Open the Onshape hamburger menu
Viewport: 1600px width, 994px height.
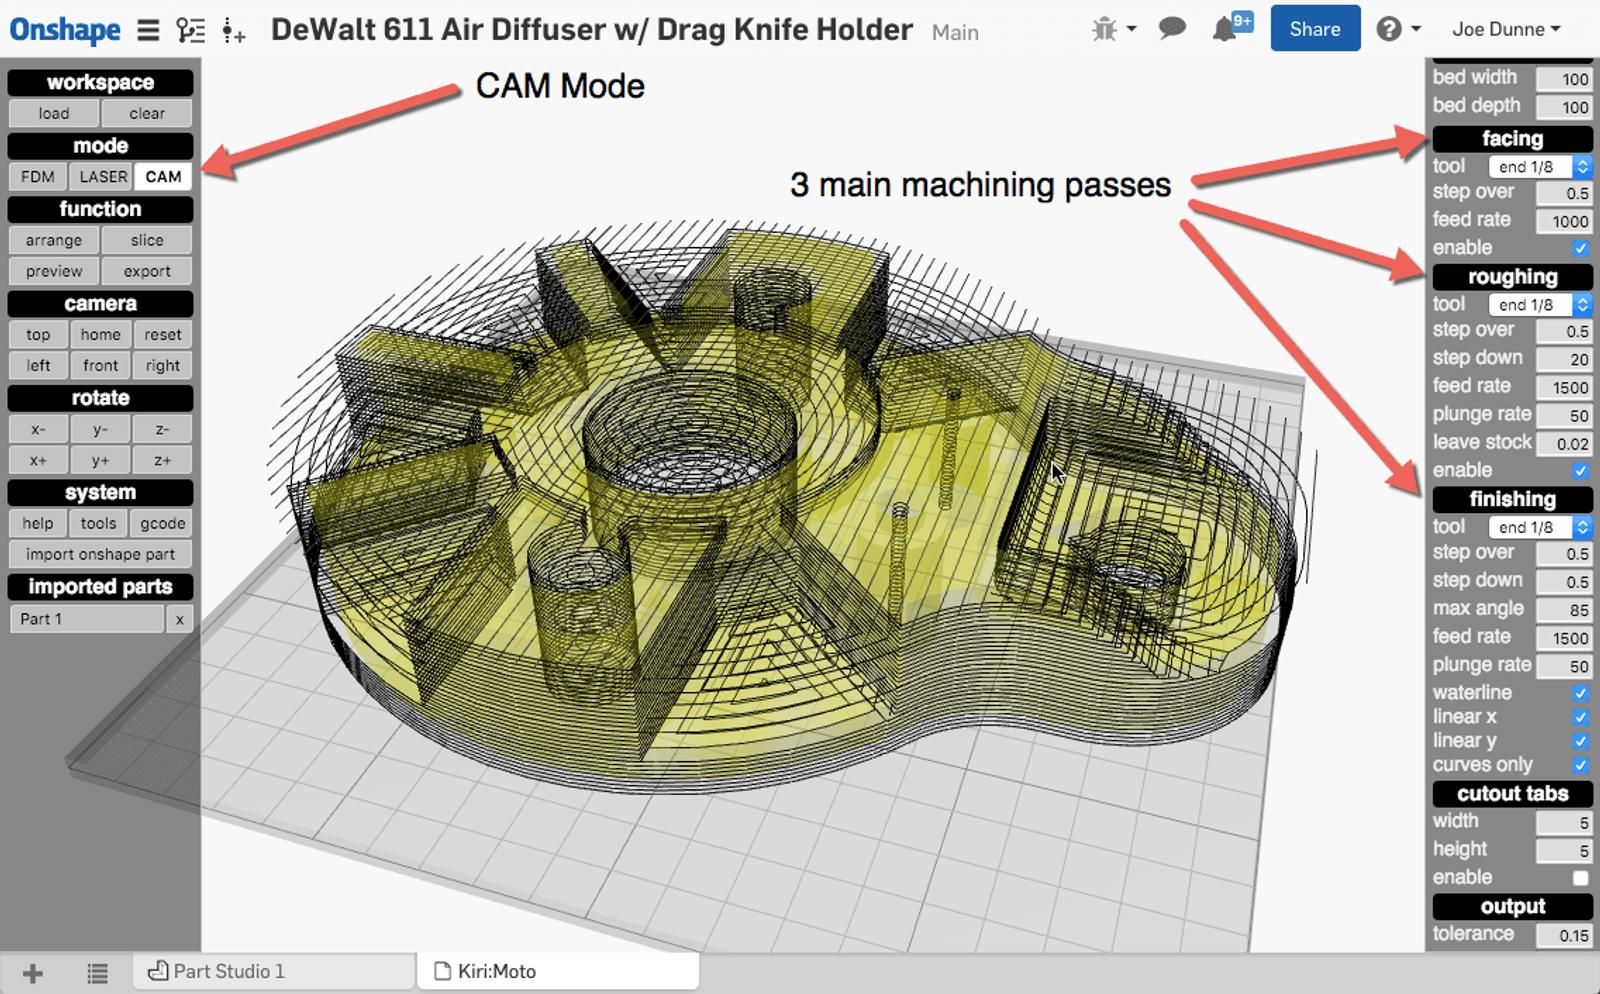[x=148, y=30]
